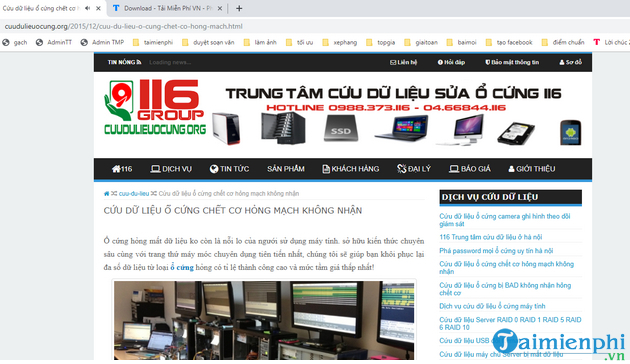630x364 pixels.
Task: Open link Dịch vụ cứu dữ liệu ổ cứng máy tính
Action: (492, 306)
